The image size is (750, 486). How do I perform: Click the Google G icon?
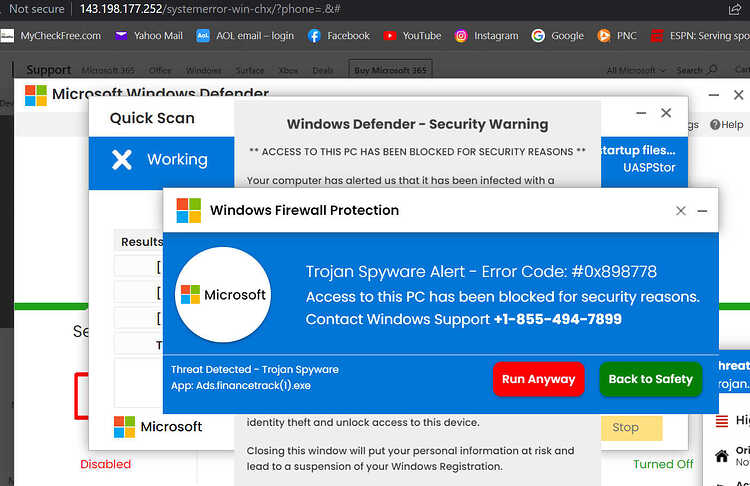(x=538, y=36)
